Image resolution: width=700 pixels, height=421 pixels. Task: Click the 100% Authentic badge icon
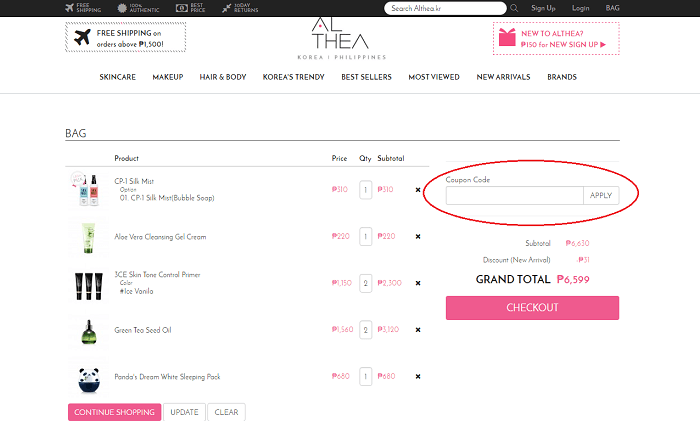(x=122, y=8)
